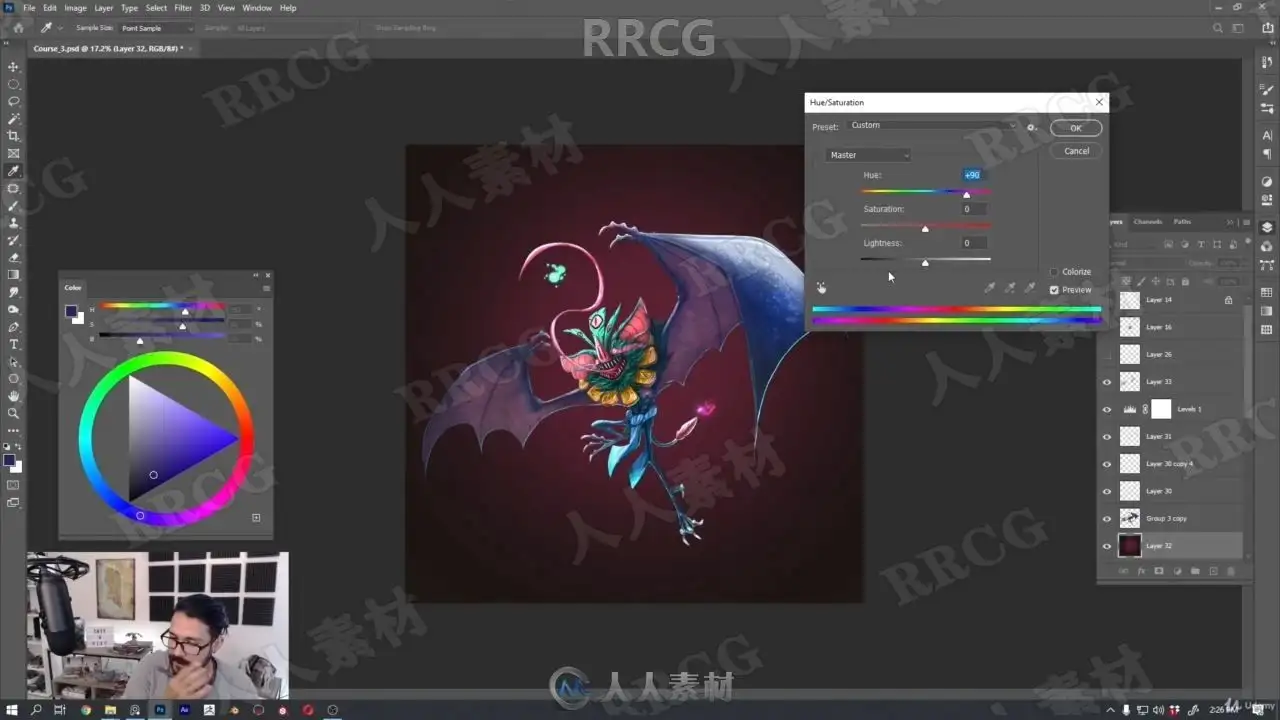Screen dimensions: 1280x720
Task: Click the lock icon on Layer 14
Action: (1228, 300)
